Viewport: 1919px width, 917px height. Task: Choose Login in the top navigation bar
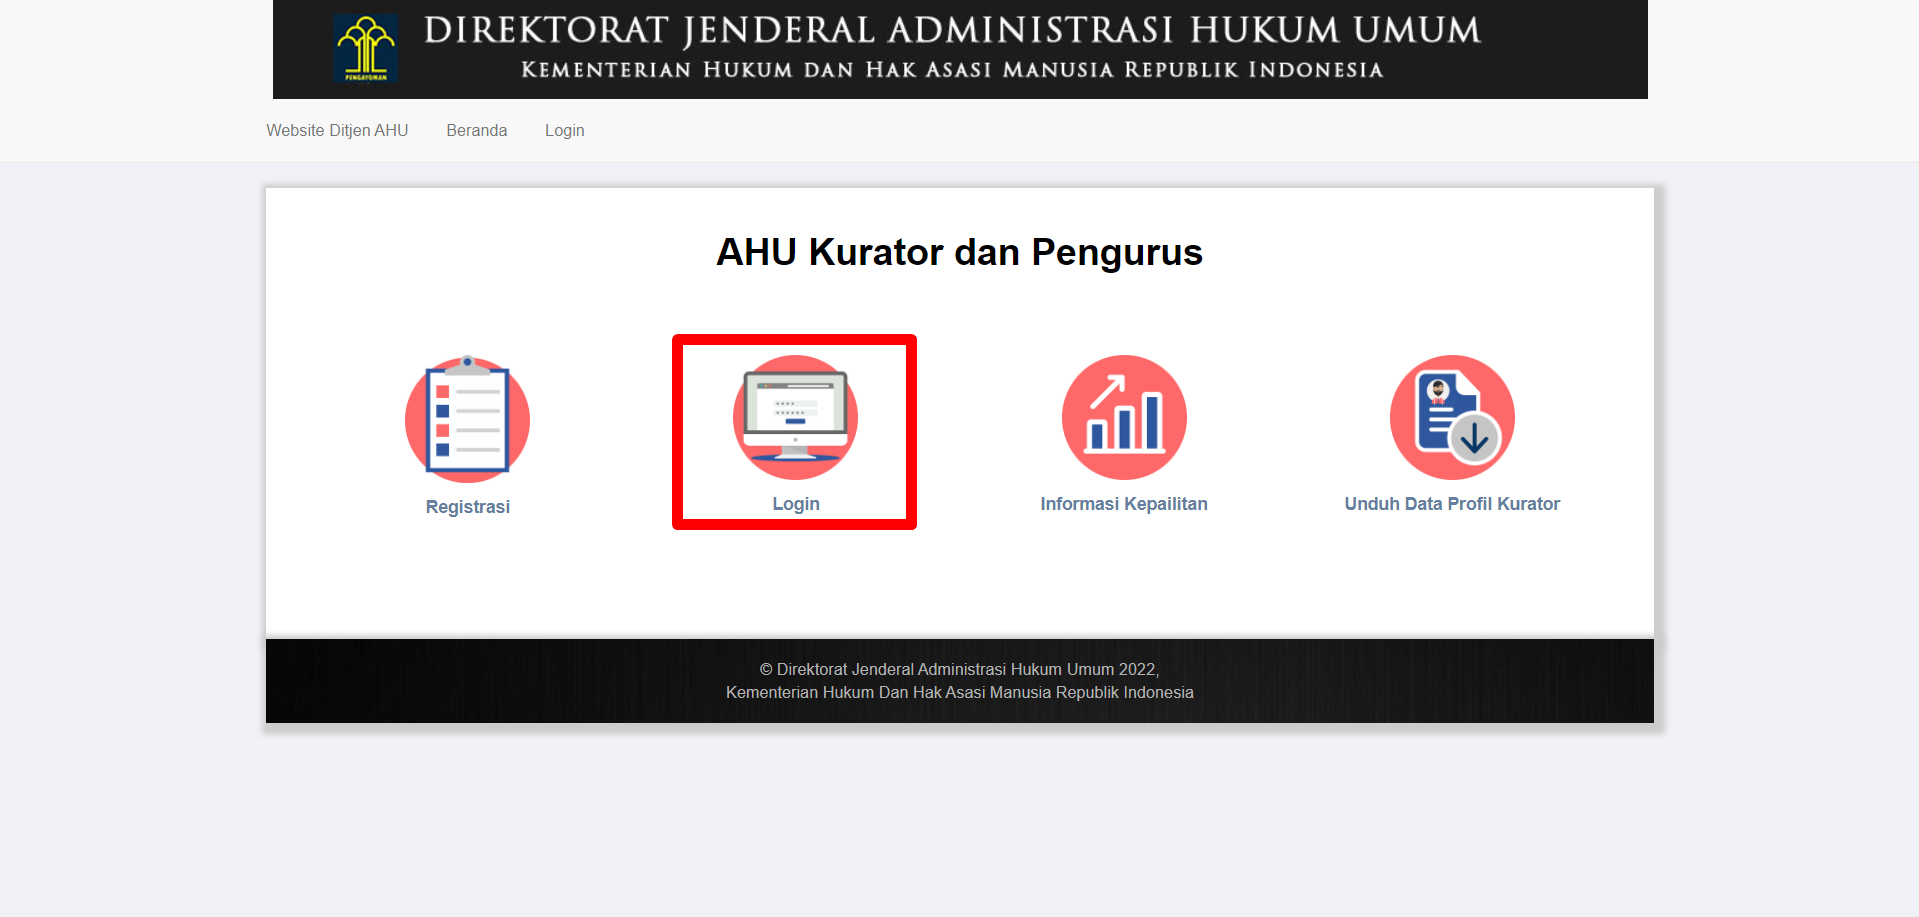click(564, 130)
